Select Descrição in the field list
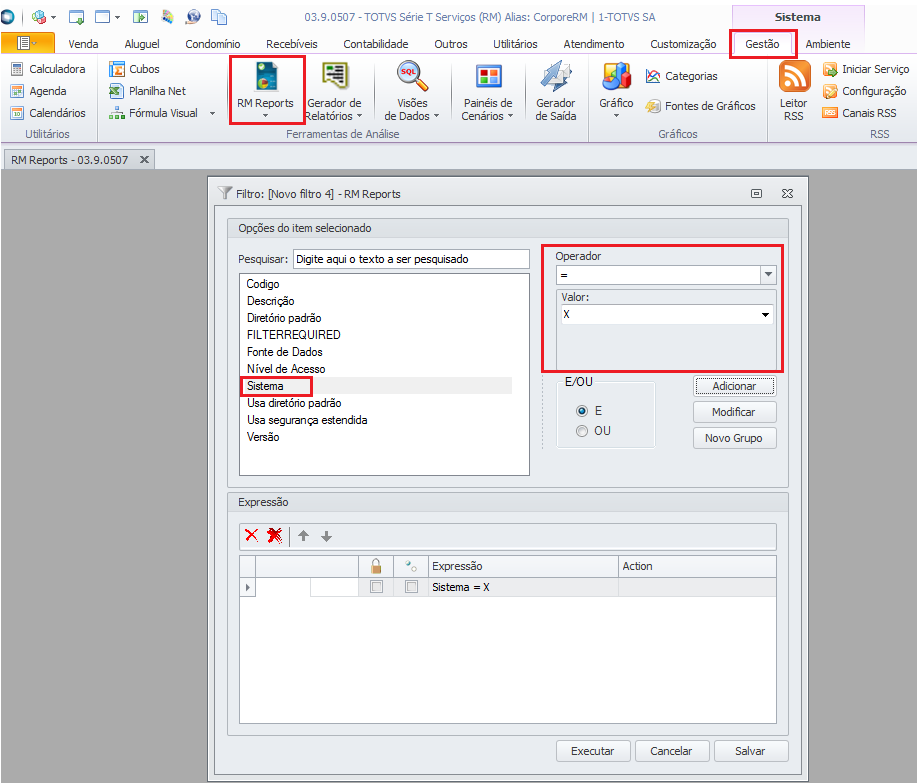 coord(270,301)
